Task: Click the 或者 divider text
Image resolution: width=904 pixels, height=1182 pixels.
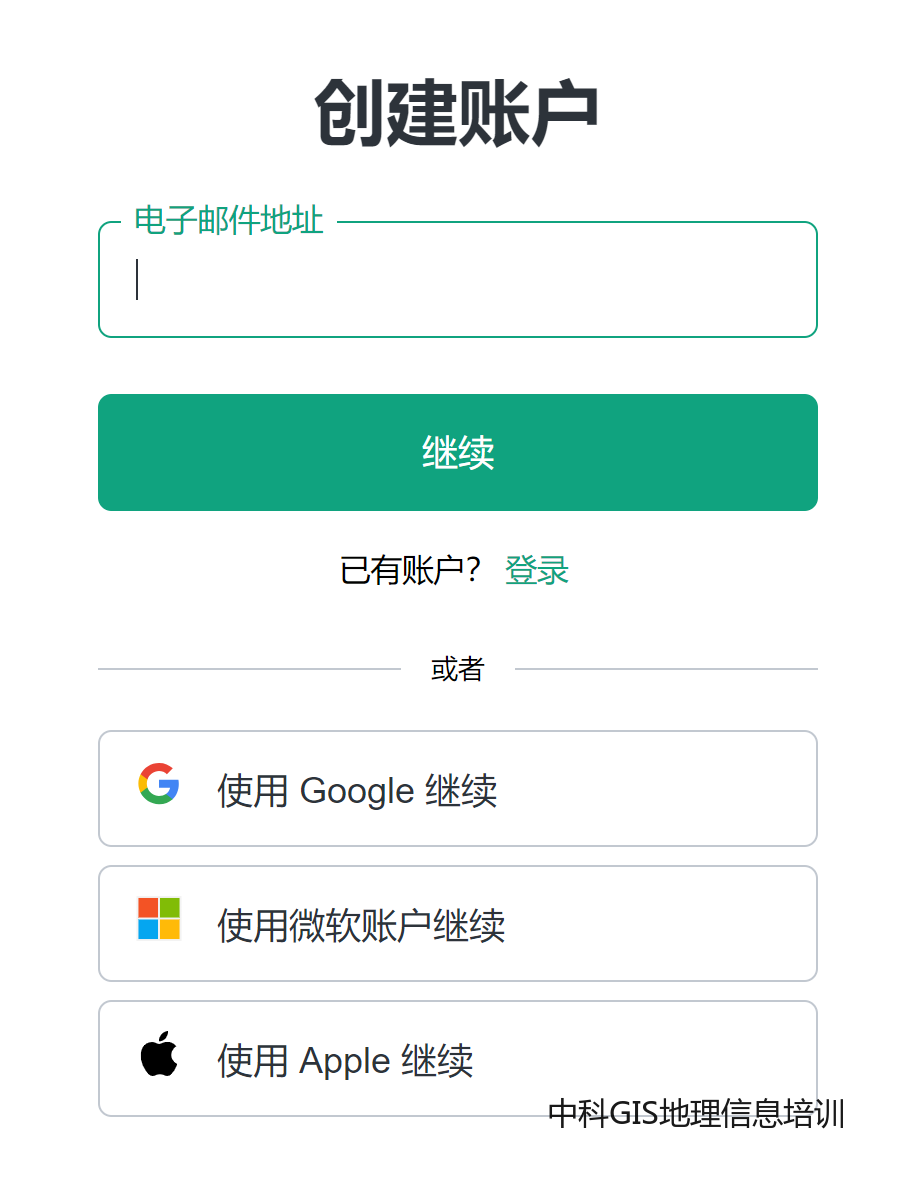Action: 457,669
